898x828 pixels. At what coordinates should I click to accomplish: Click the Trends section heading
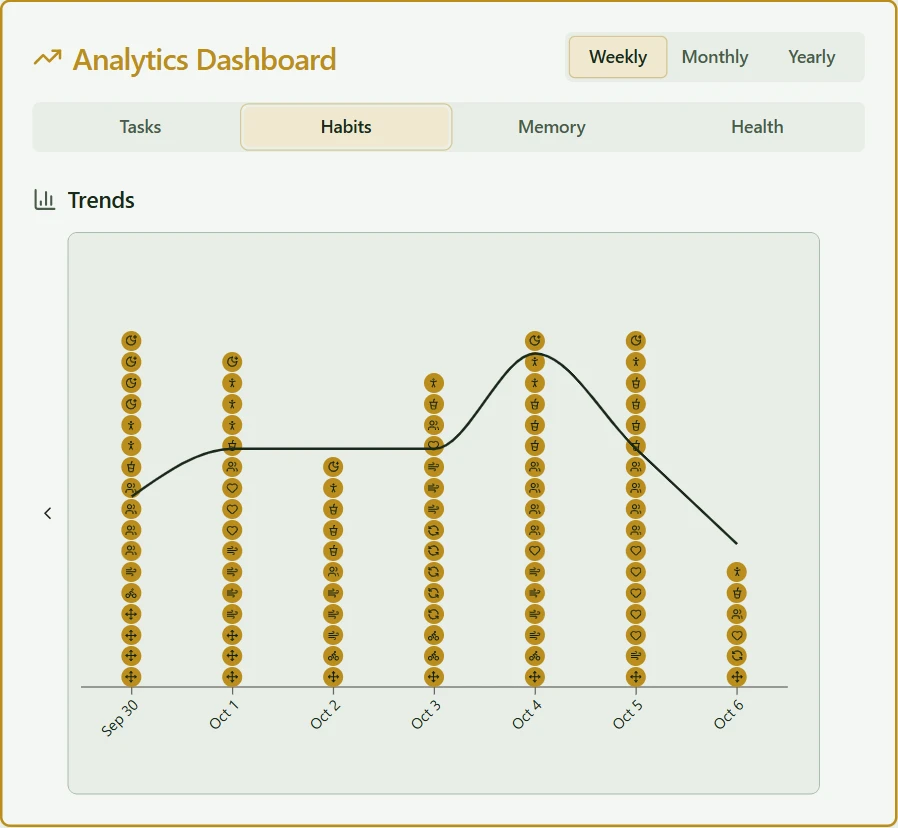click(x=101, y=200)
